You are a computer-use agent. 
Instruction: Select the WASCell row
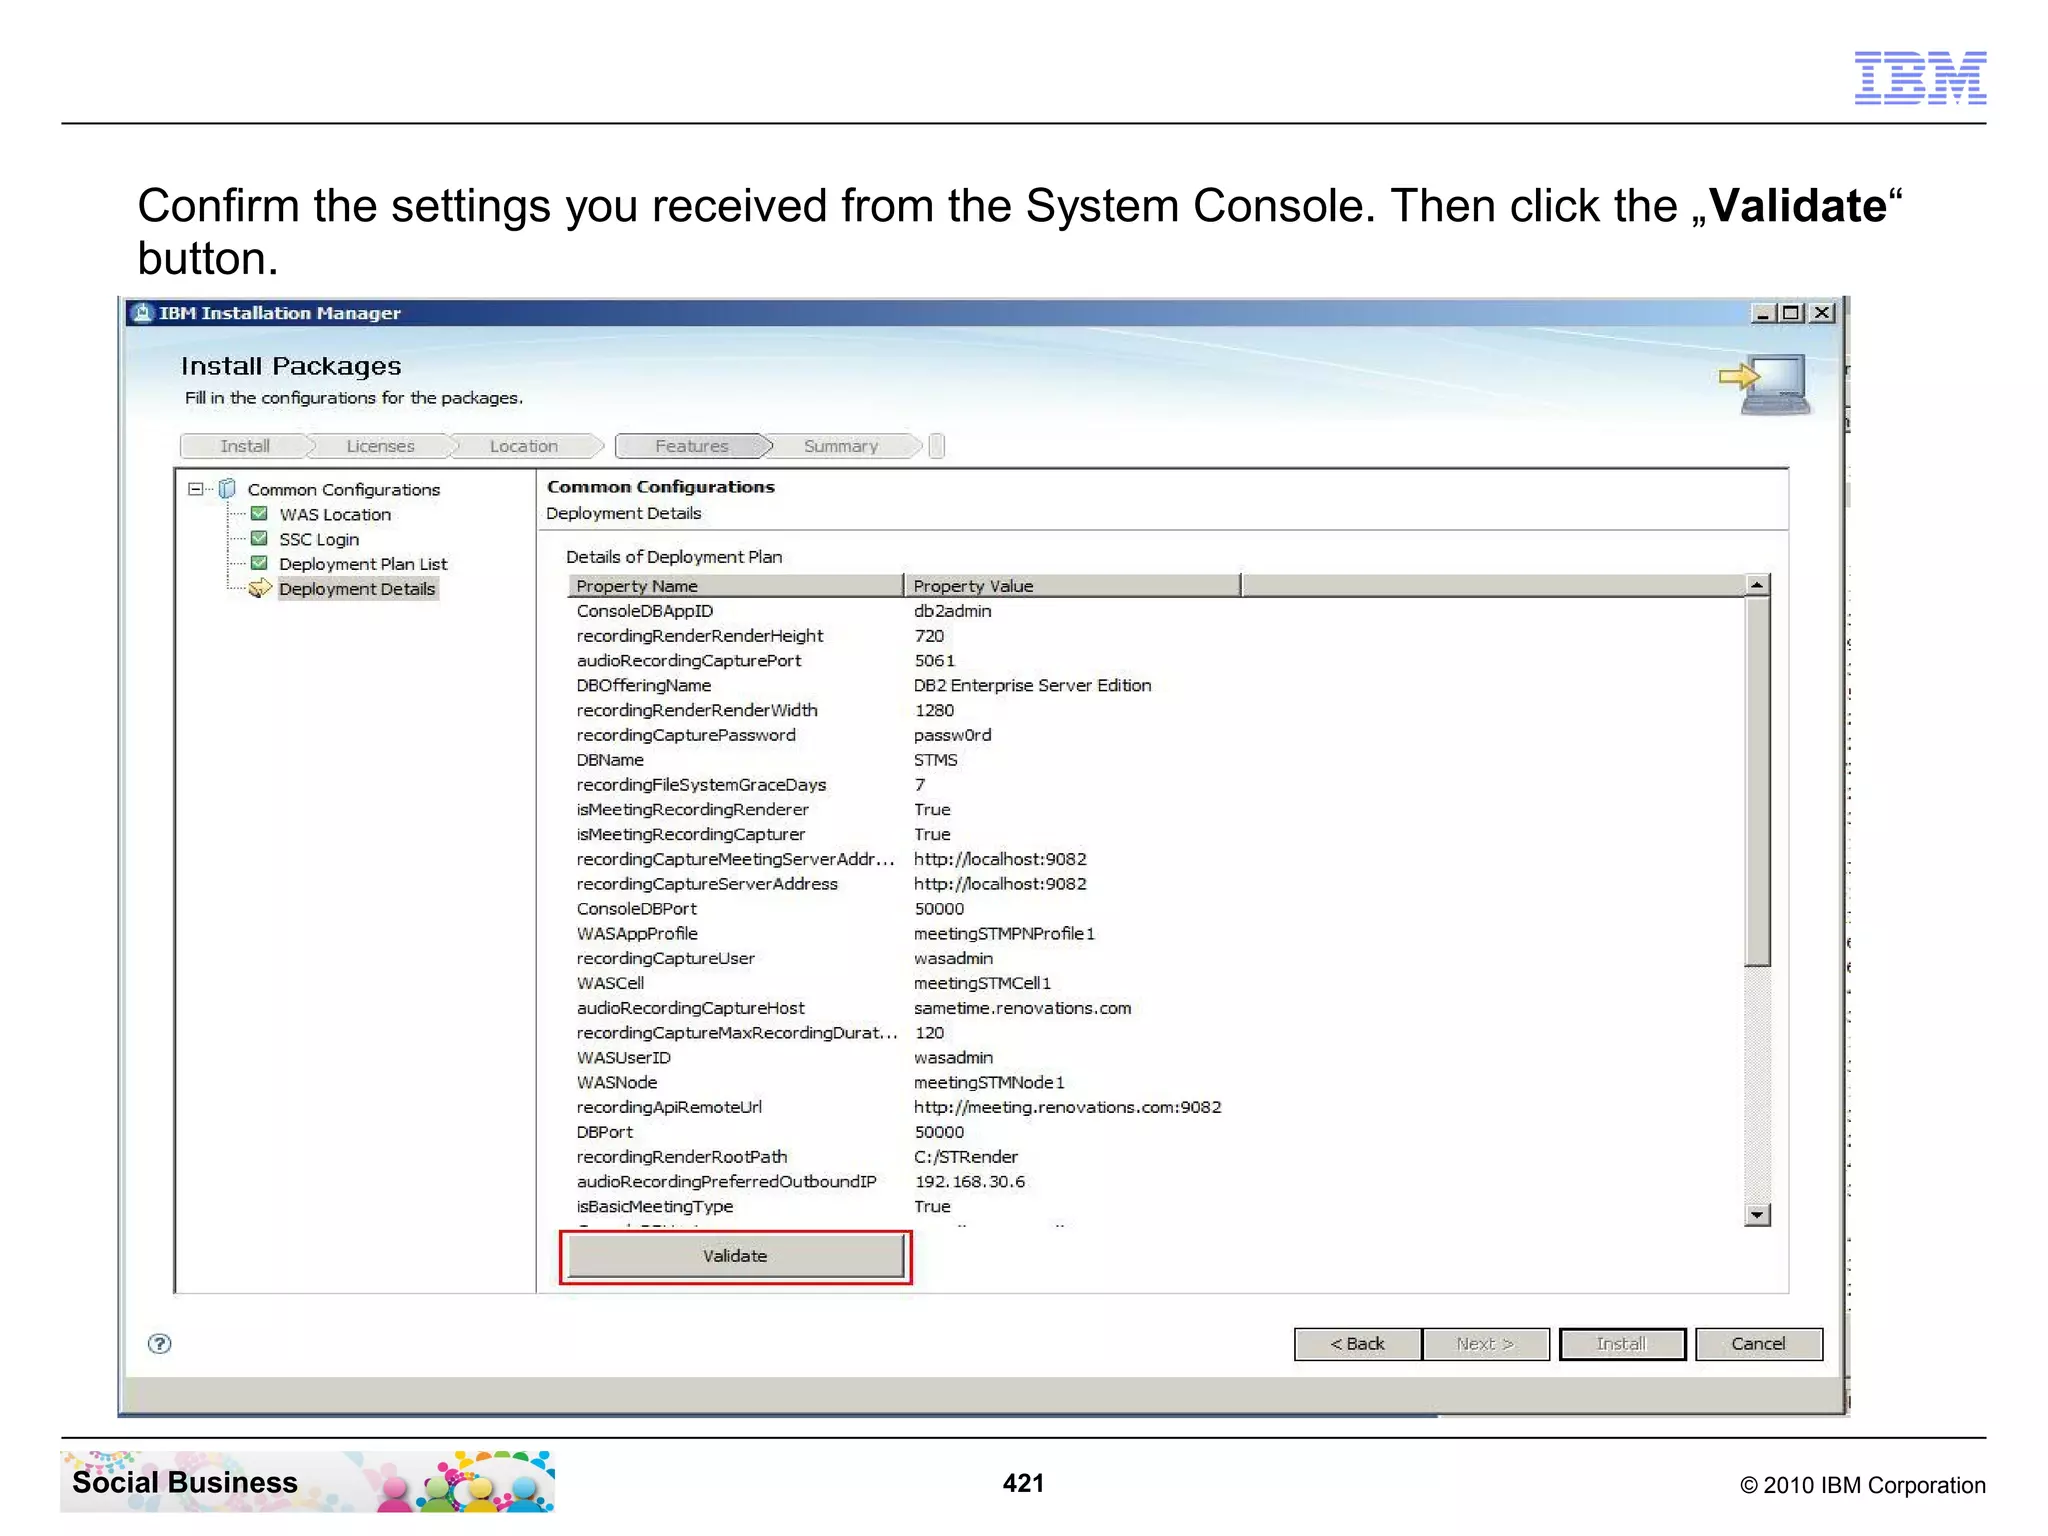point(1155,983)
